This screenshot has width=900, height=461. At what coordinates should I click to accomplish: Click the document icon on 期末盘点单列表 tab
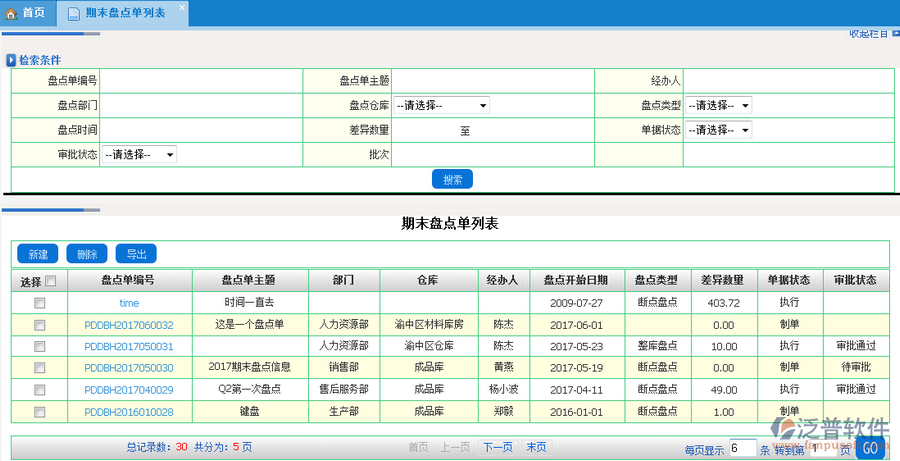(74, 13)
